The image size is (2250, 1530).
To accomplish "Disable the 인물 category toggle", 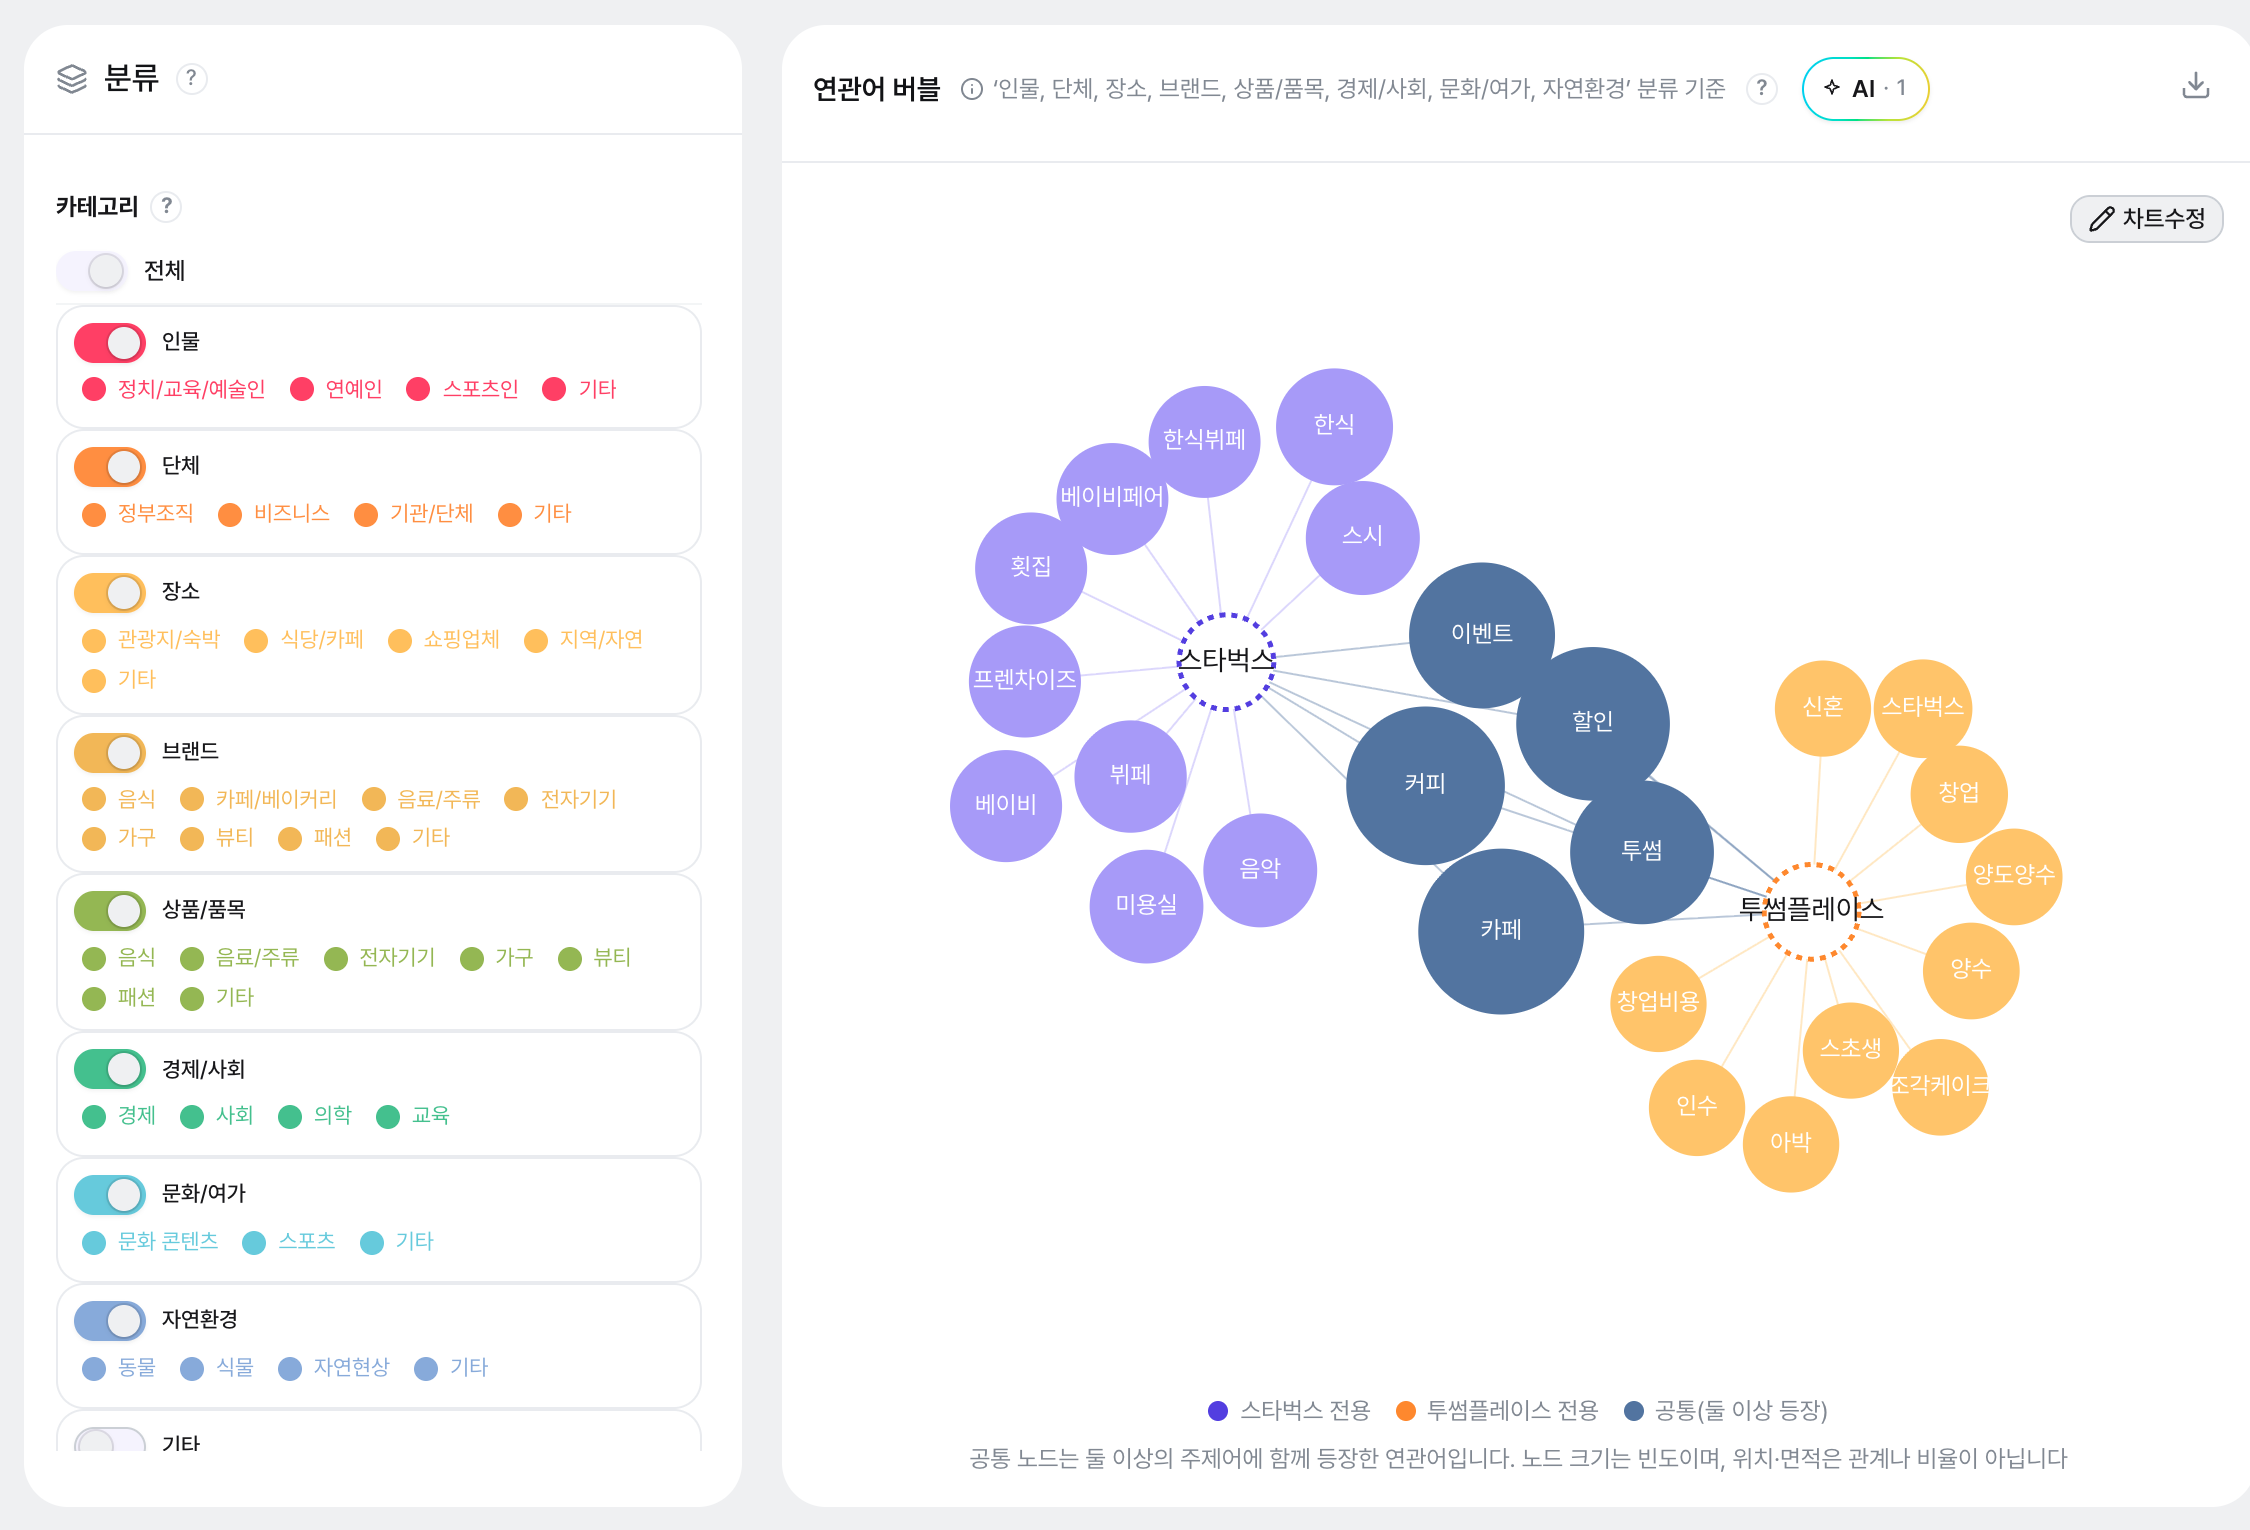I will 110,343.
